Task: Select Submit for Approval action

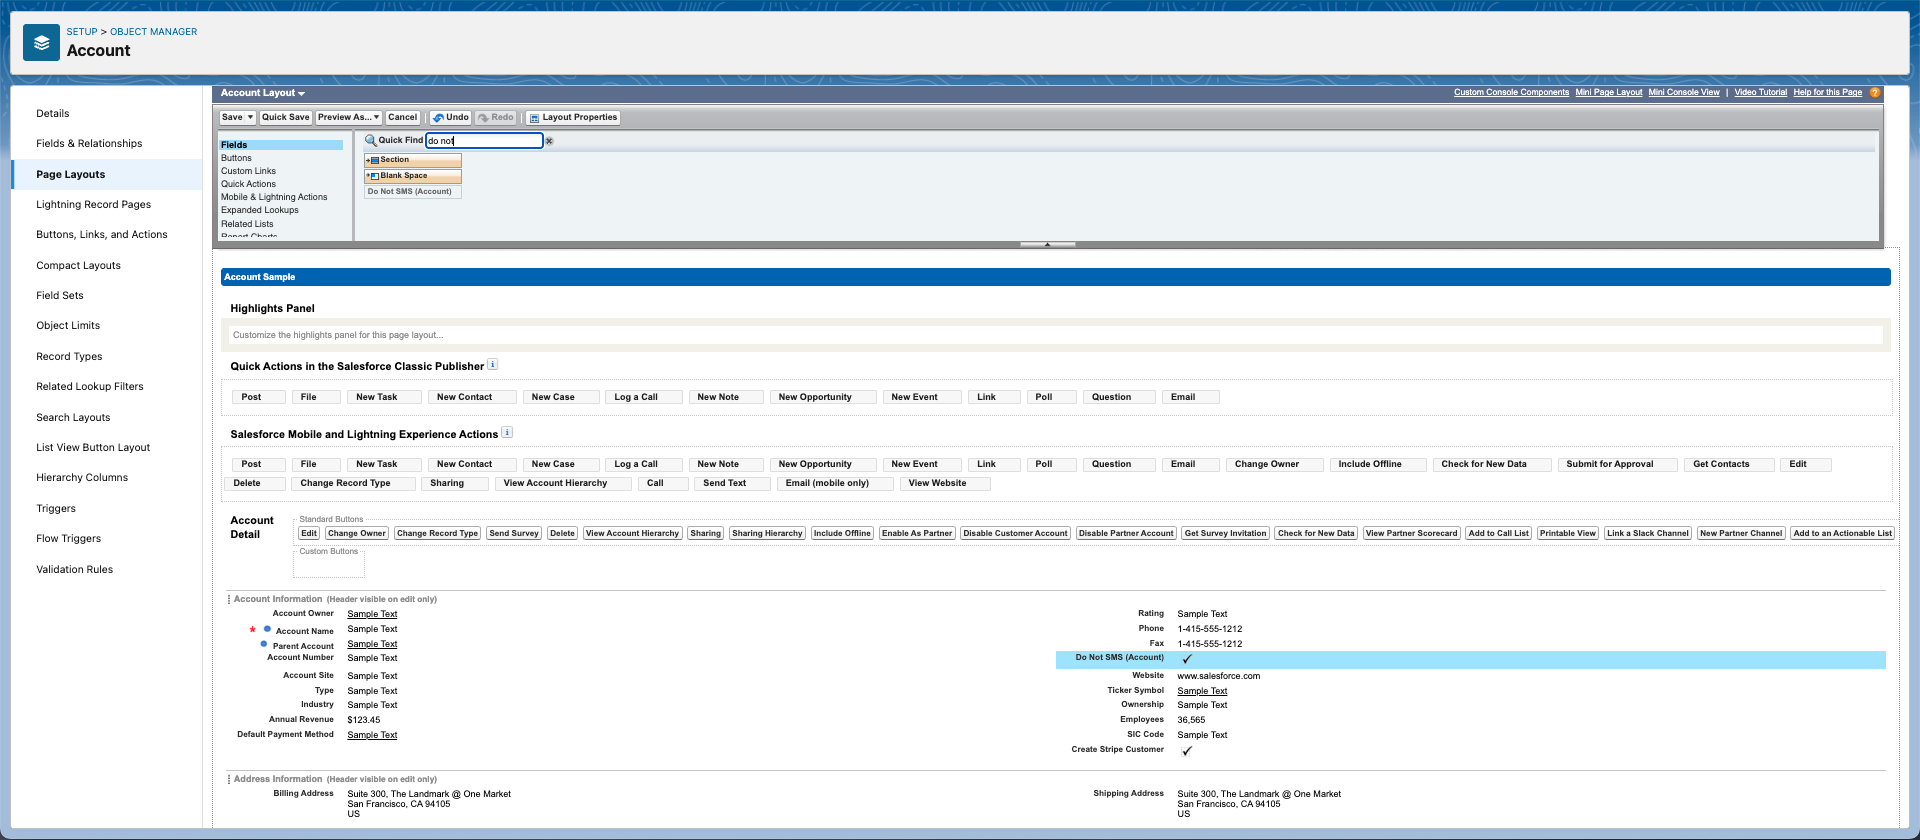Action: [1617, 464]
